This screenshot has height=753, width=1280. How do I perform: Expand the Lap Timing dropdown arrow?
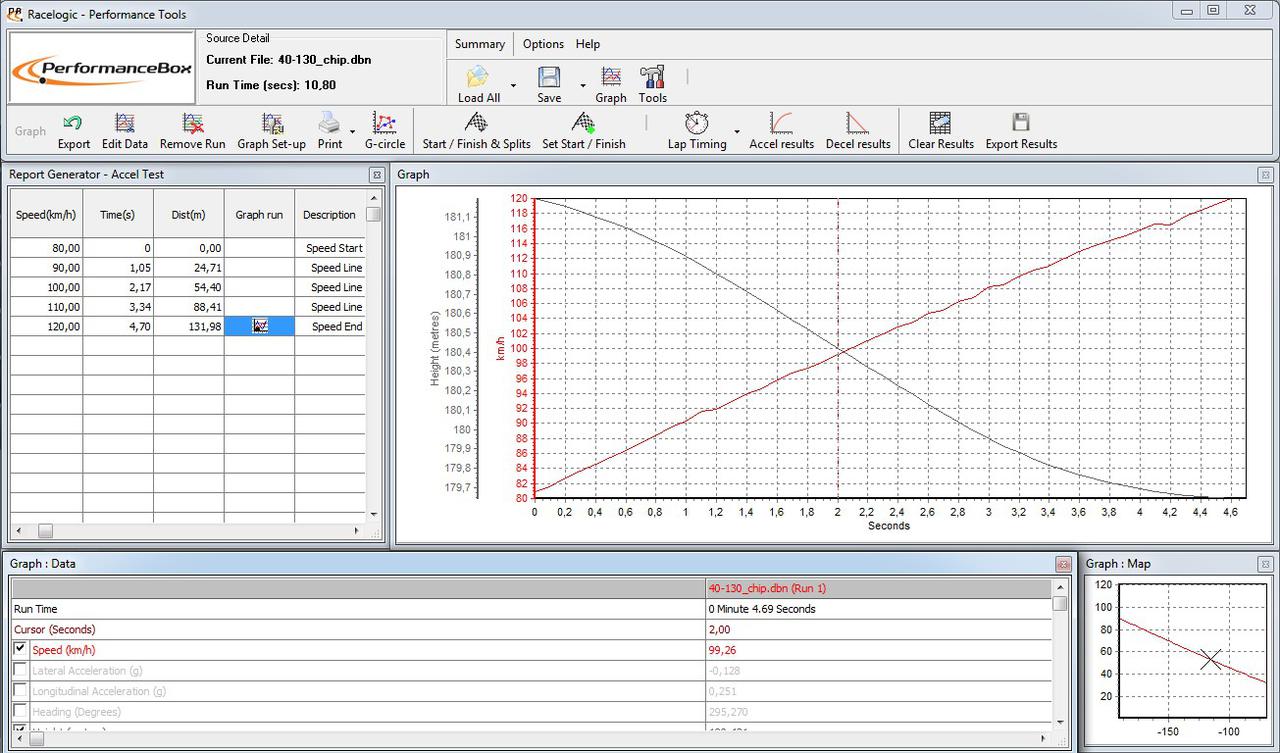737,131
